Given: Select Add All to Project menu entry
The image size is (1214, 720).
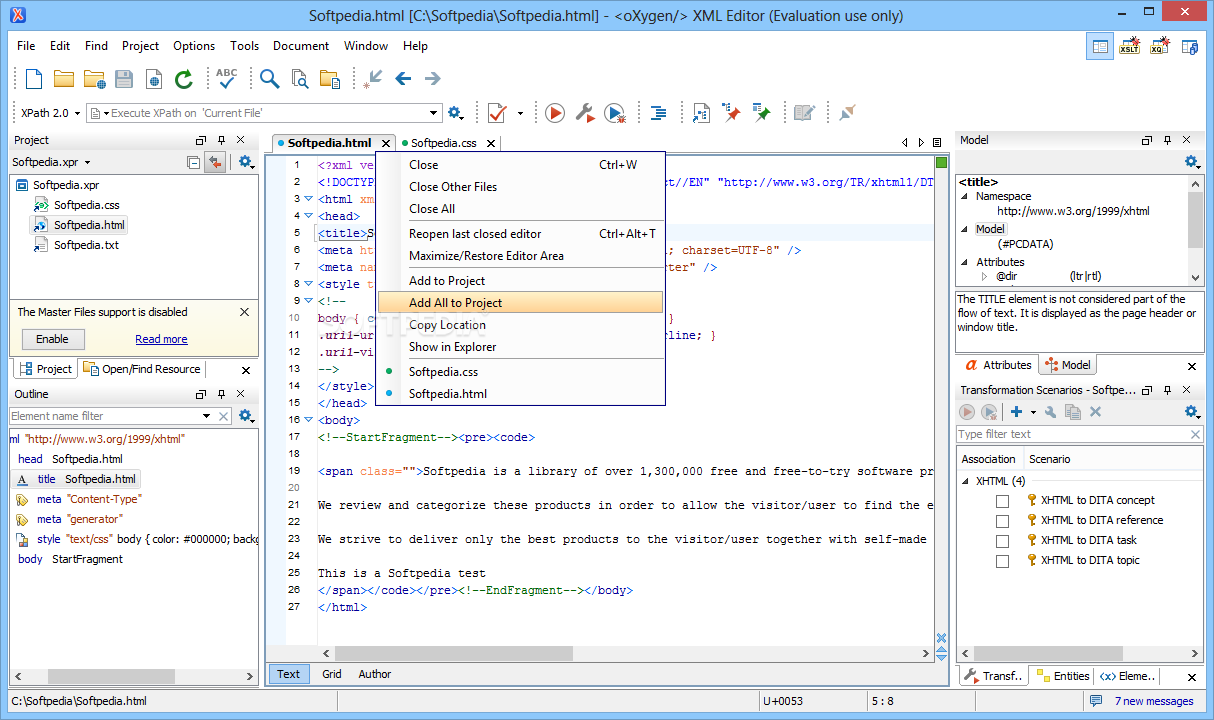Looking at the screenshot, I should [521, 303].
